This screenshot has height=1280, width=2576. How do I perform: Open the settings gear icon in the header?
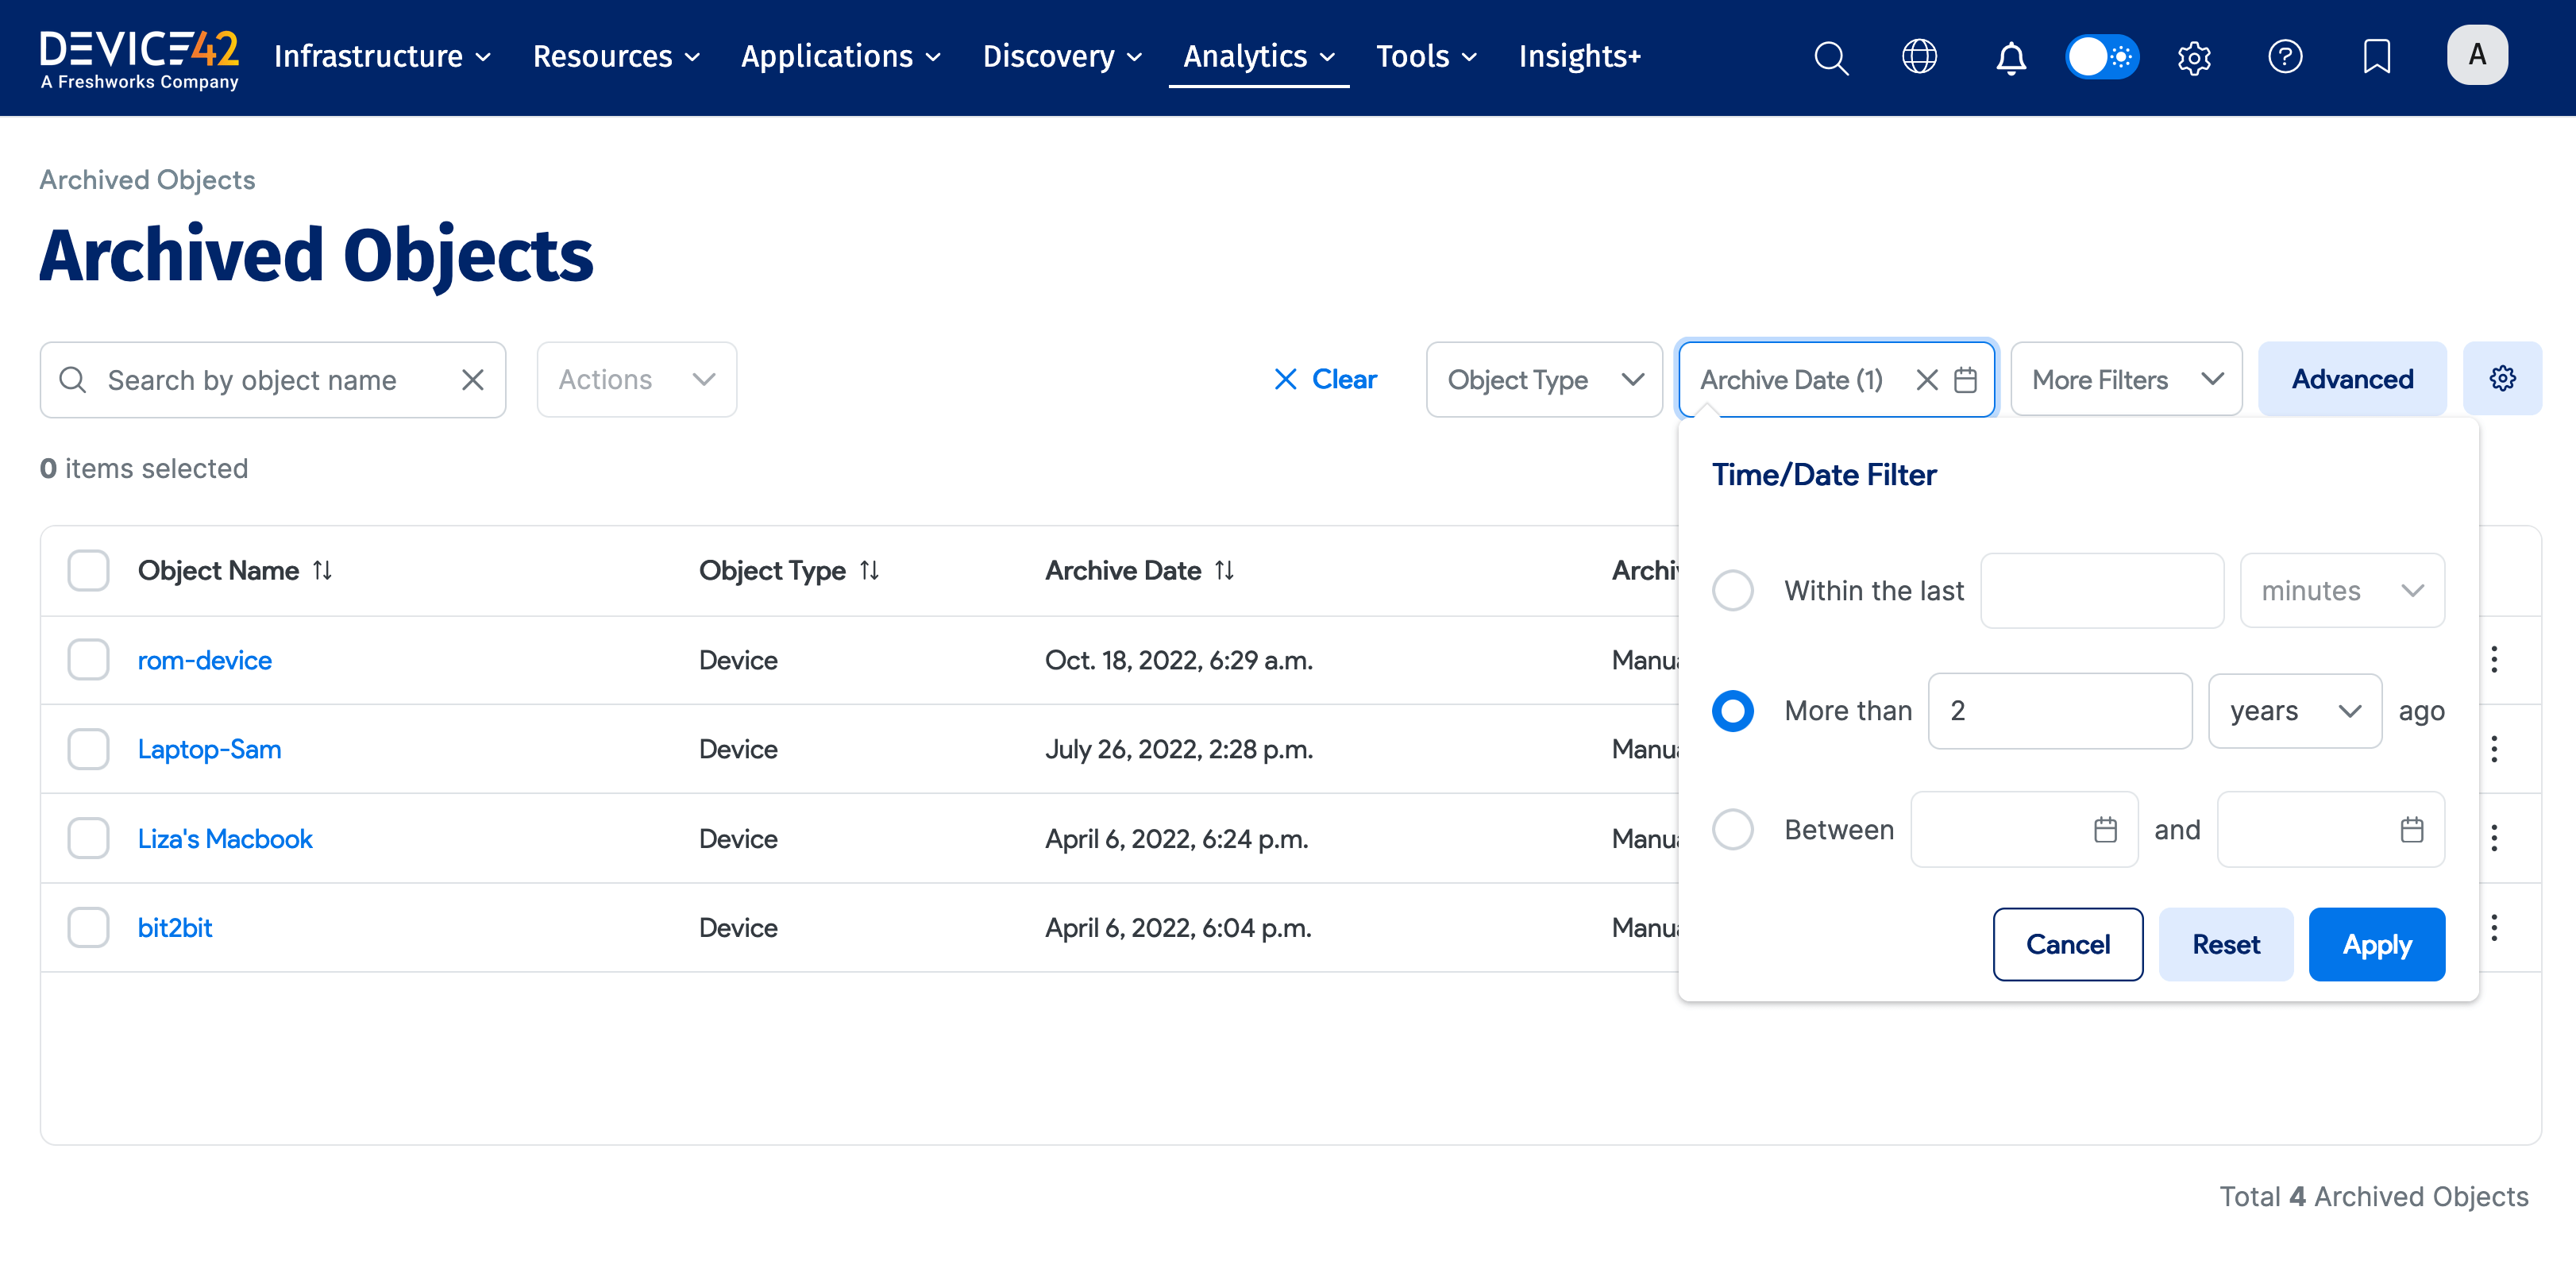point(2194,58)
